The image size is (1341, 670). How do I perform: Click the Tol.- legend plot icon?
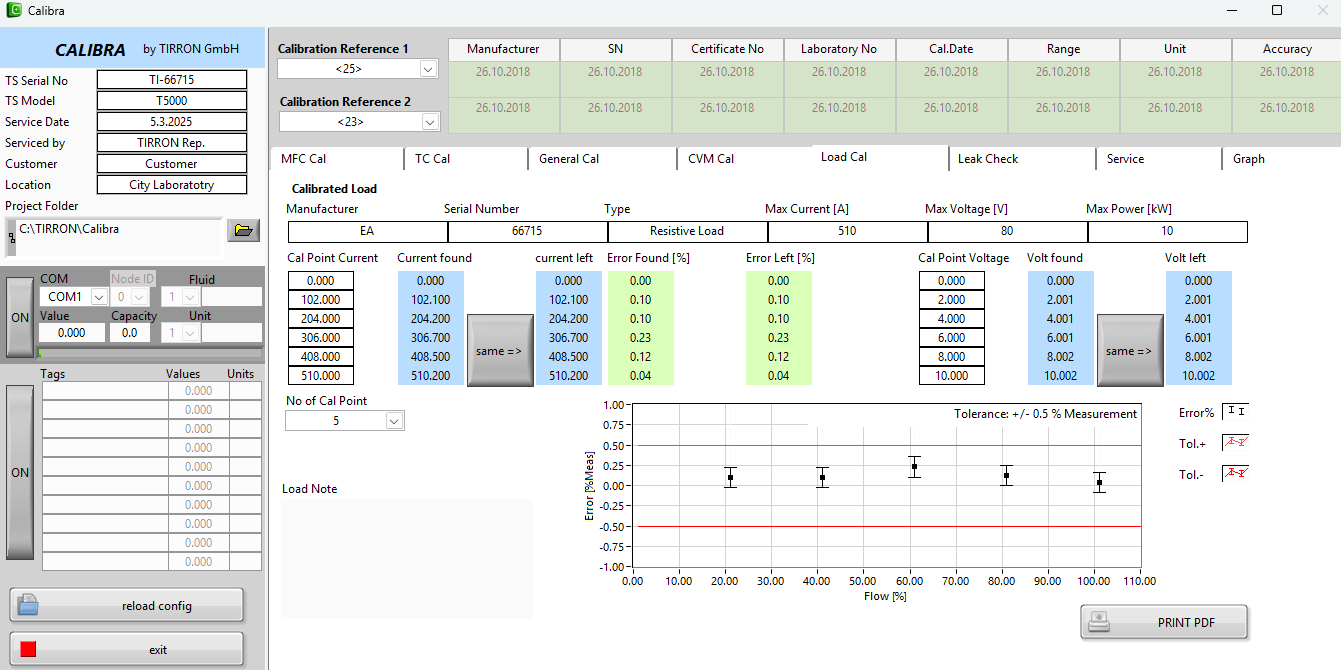[1236, 473]
